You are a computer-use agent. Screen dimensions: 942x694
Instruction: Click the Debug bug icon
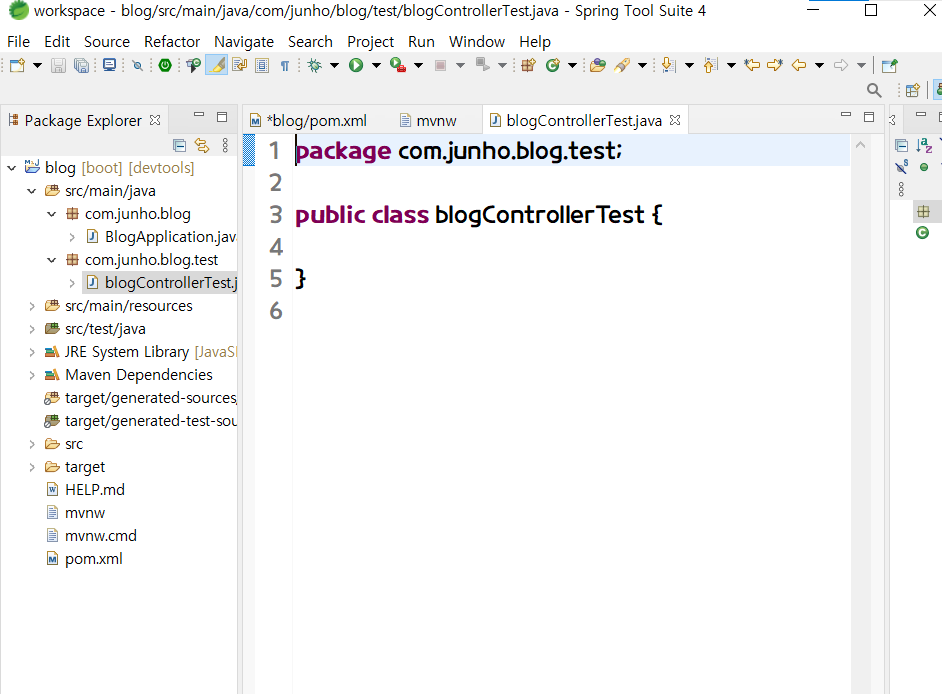[315, 65]
